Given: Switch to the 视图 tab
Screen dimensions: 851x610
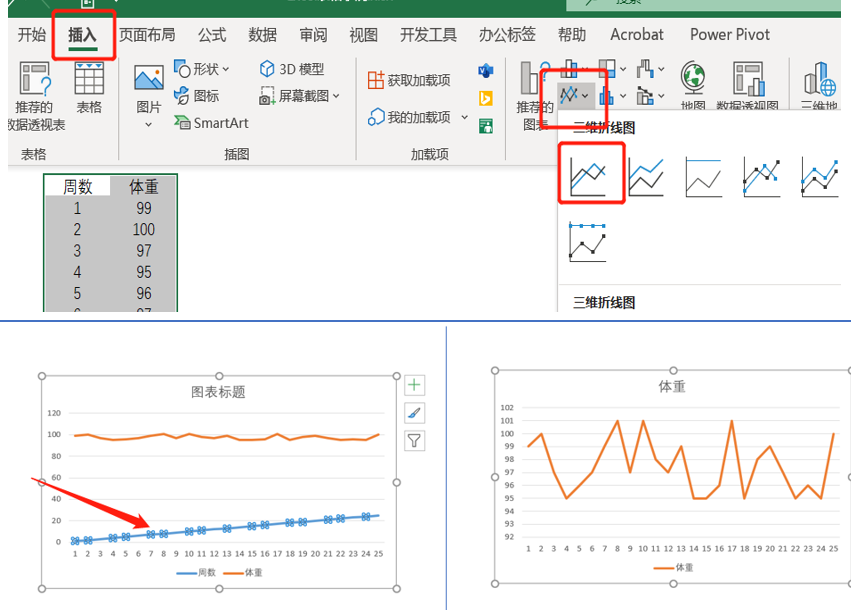Looking at the screenshot, I should tap(364, 35).
